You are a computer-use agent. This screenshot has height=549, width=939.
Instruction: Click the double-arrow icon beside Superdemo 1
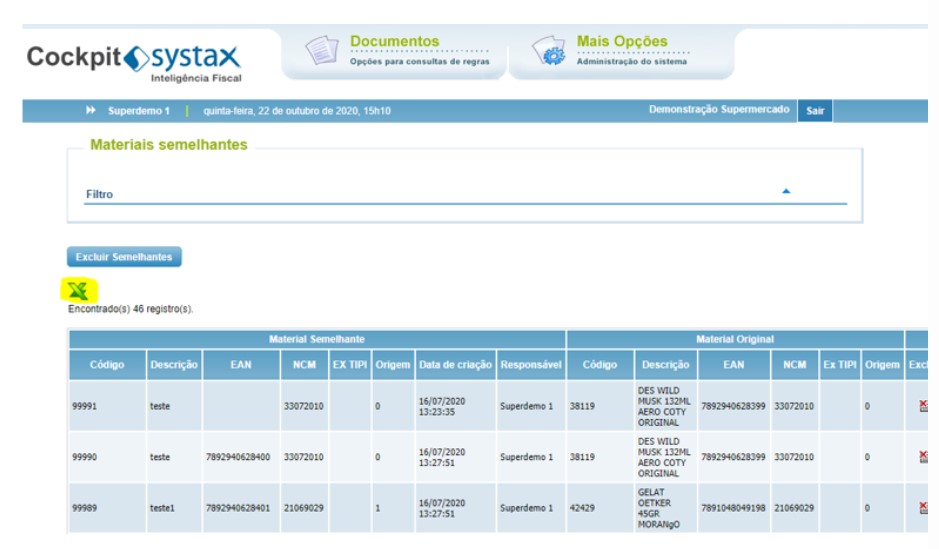click(90, 110)
